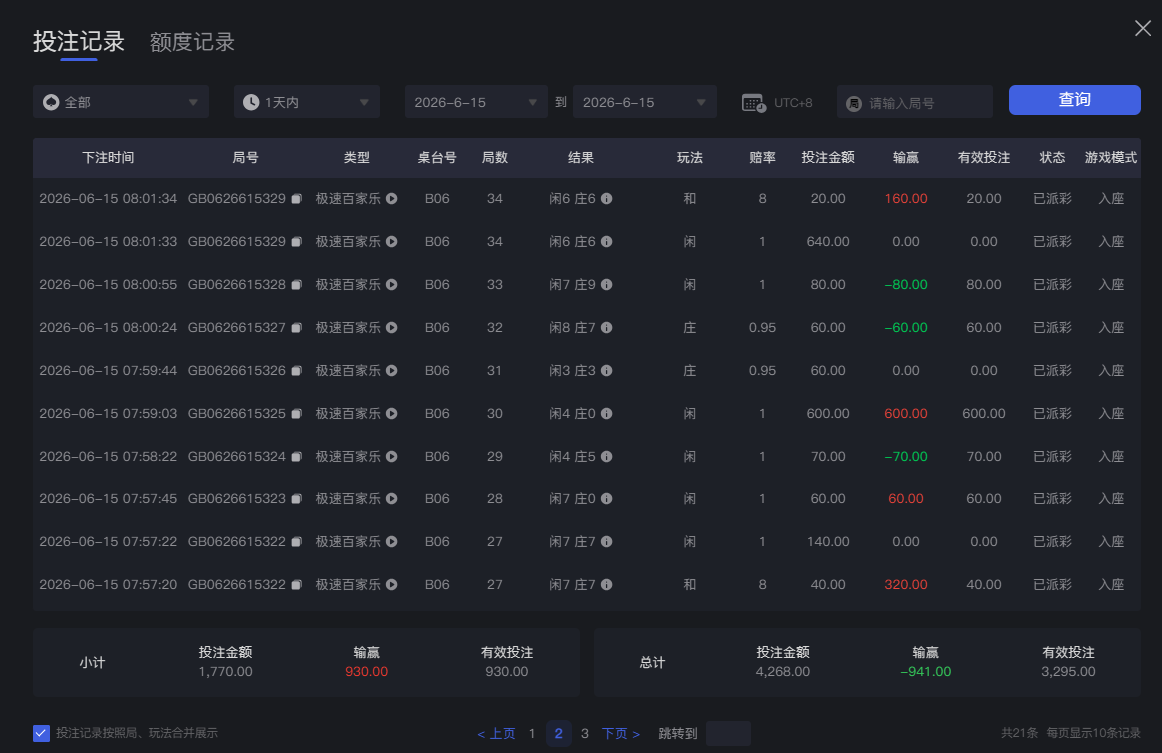Play video replay for round 28 row
1162x753 pixels.
392,499
